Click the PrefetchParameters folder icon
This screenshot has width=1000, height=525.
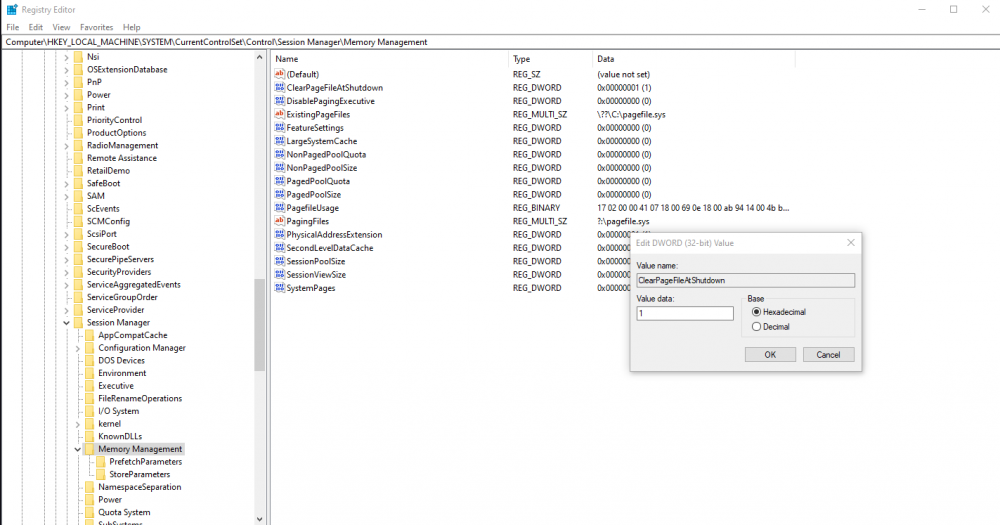(100, 462)
